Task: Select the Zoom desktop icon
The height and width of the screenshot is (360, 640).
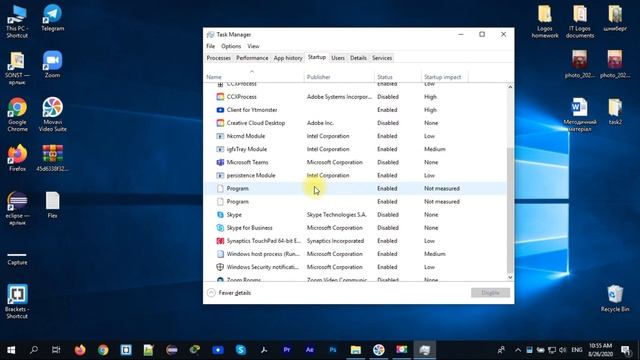Action: click(53, 64)
